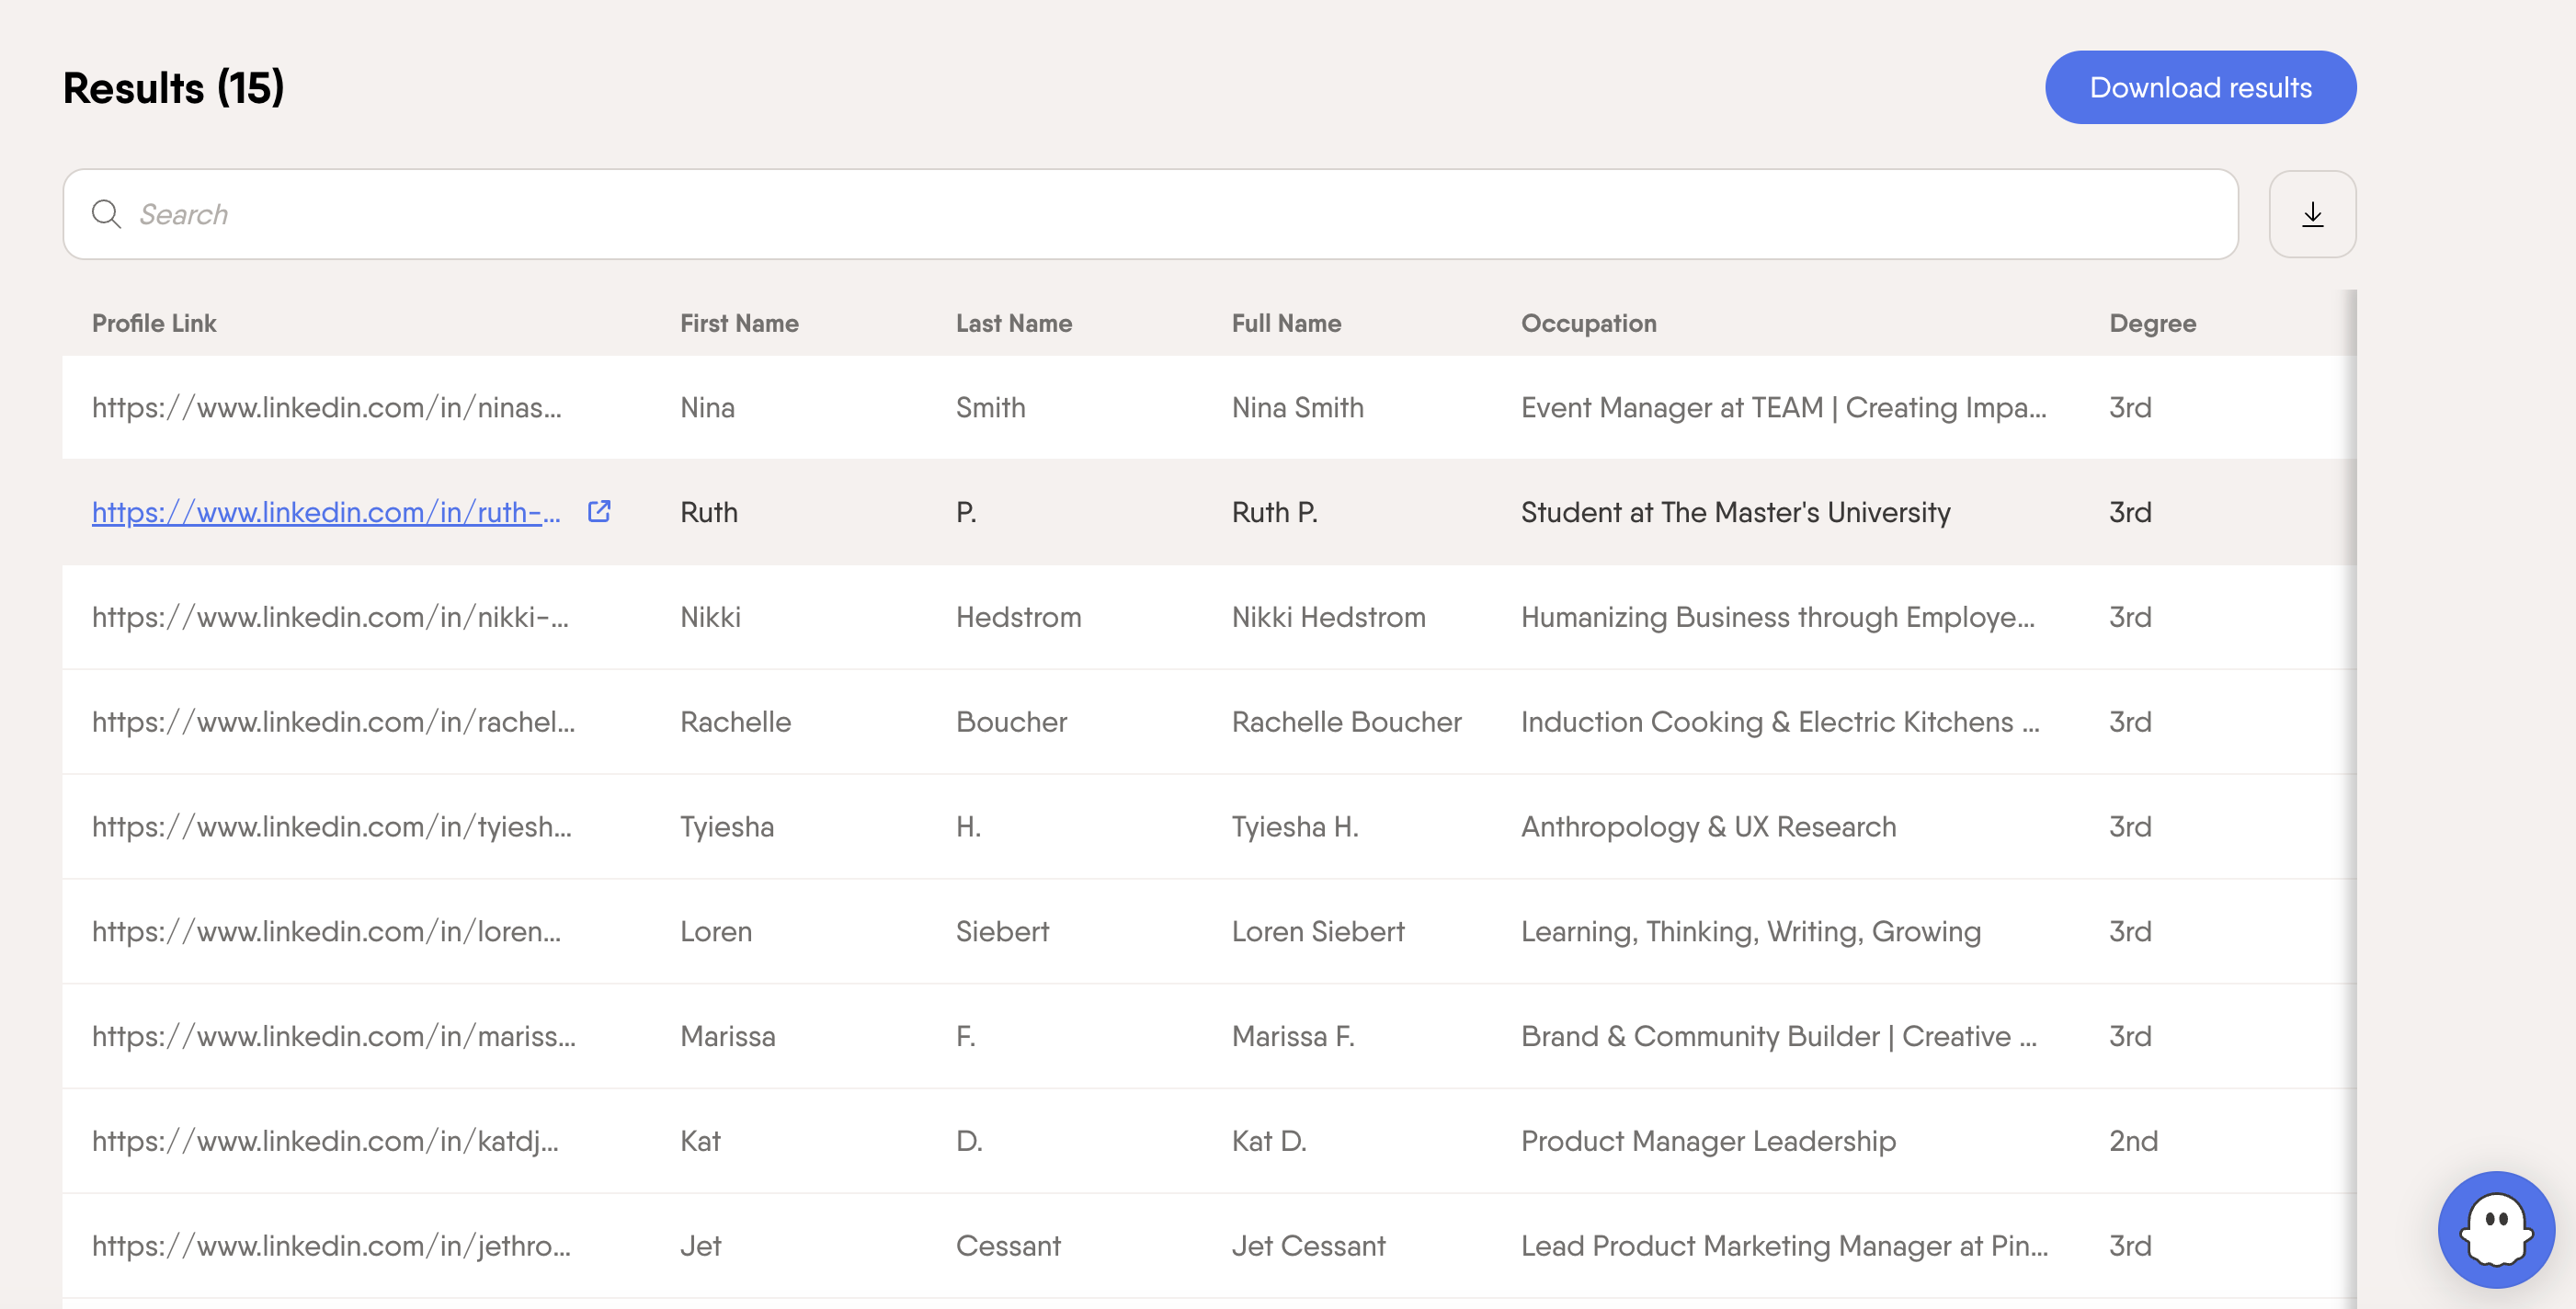Open external link icon for Ruth's profile
This screenshot has height=1309, width=2576.
pyautogui.click(x=598, y=511)
